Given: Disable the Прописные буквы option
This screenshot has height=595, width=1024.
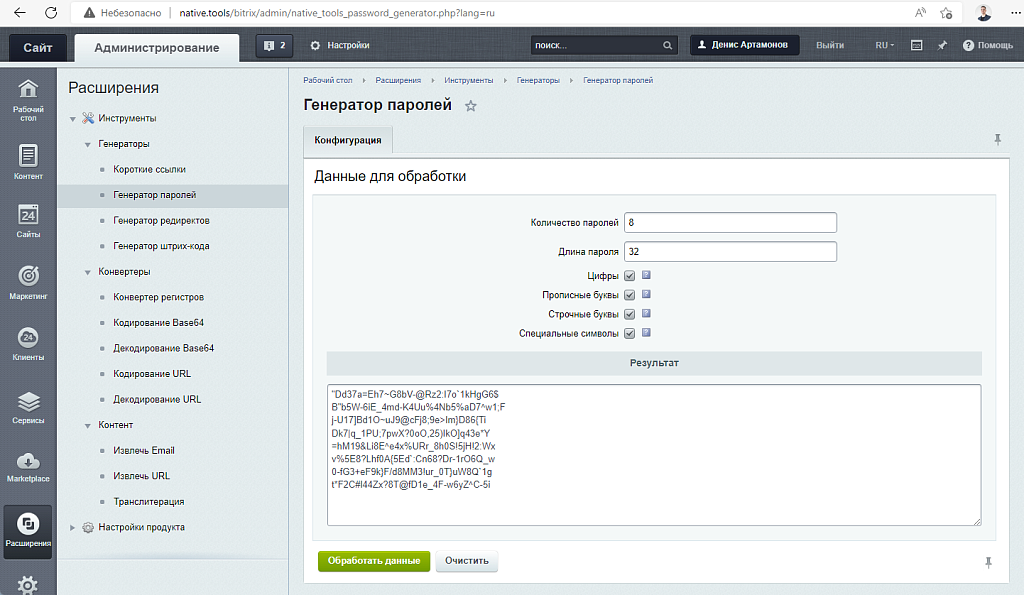Looking at the screenshot, I should click(x=629, y=295).
